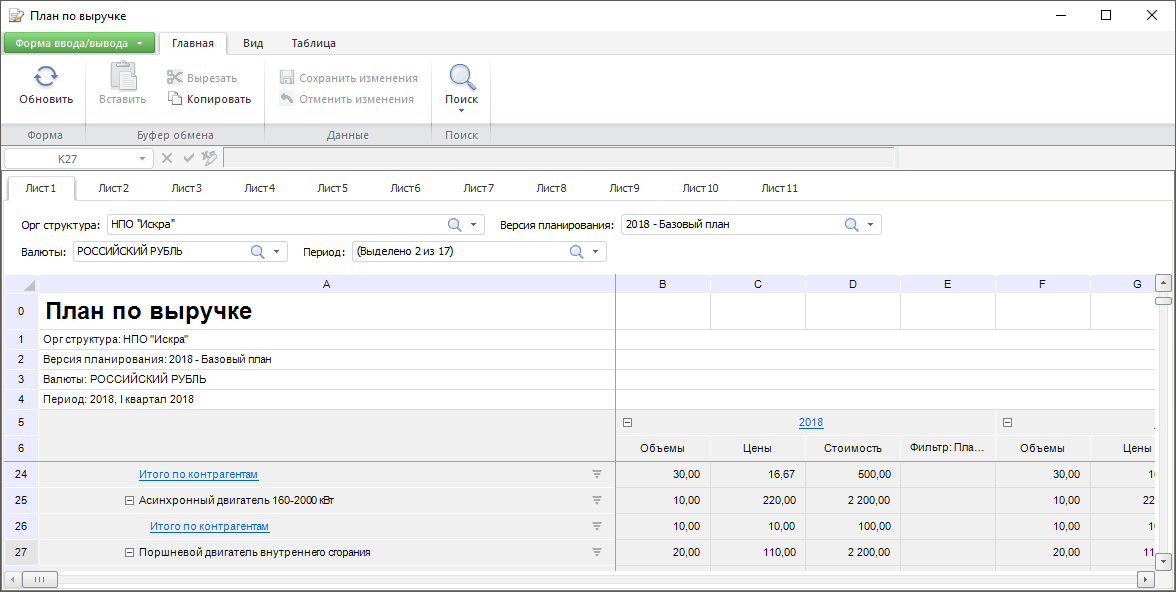Open the filter icon on row 25
The width and height of the screenshot is (1176, 592).
pos(597,500)
